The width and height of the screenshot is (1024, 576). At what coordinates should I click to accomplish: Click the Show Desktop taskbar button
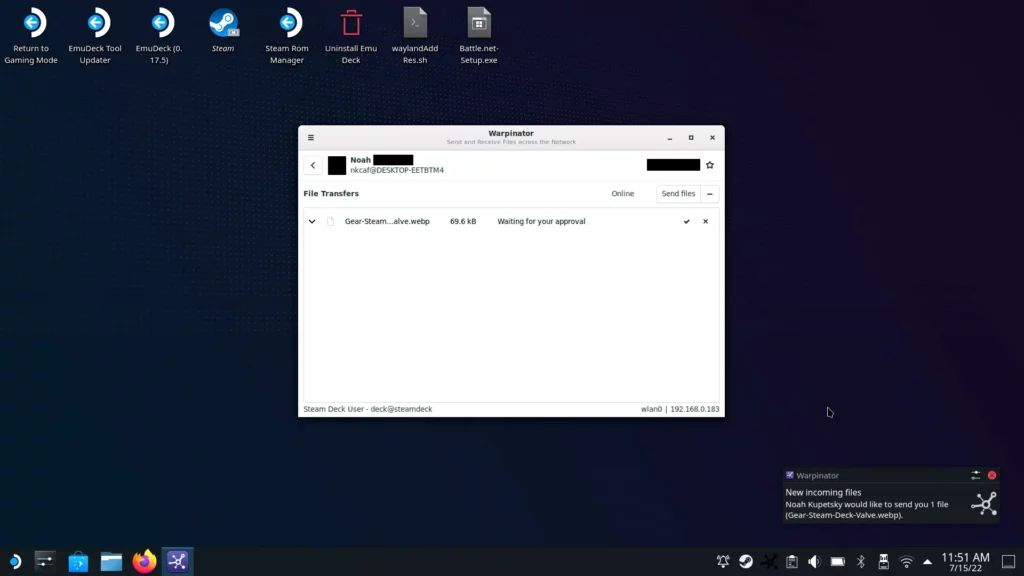click(x=1008, y=562)
